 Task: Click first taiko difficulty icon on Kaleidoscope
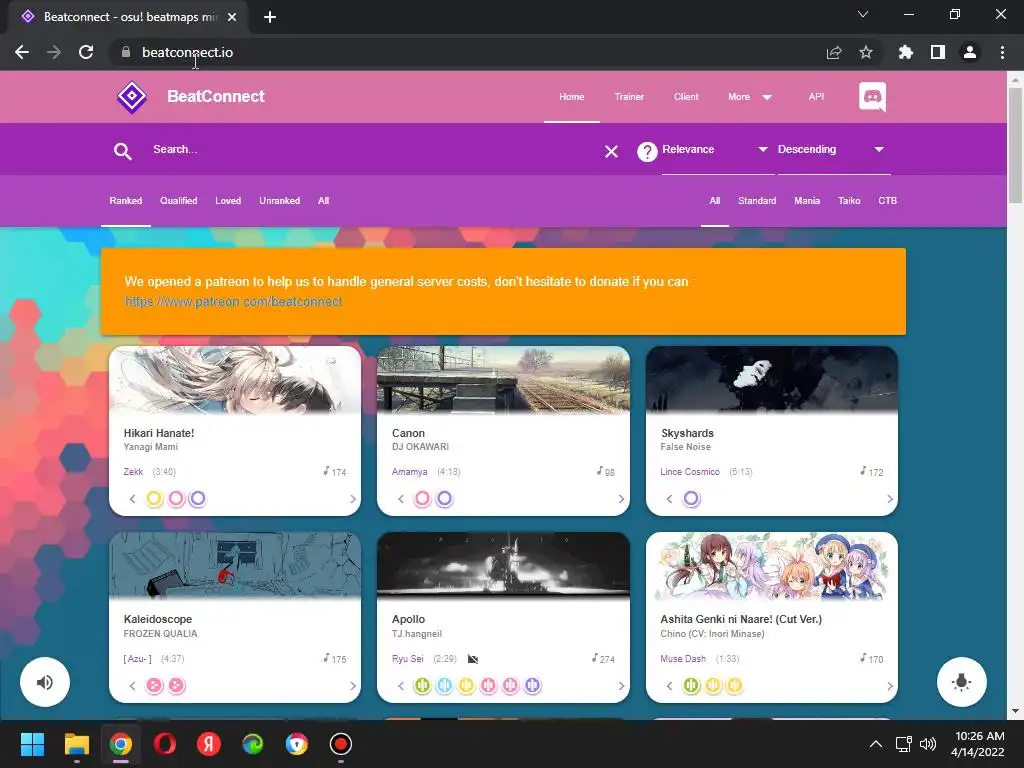154,686
